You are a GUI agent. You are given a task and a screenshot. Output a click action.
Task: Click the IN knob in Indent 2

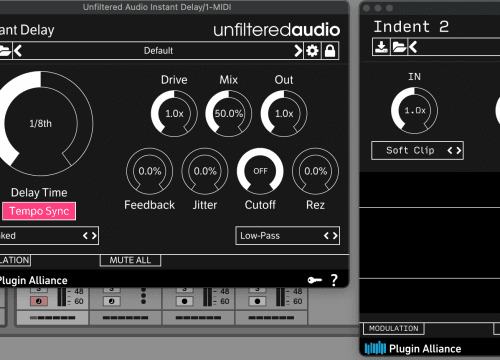tap(414, 110)
